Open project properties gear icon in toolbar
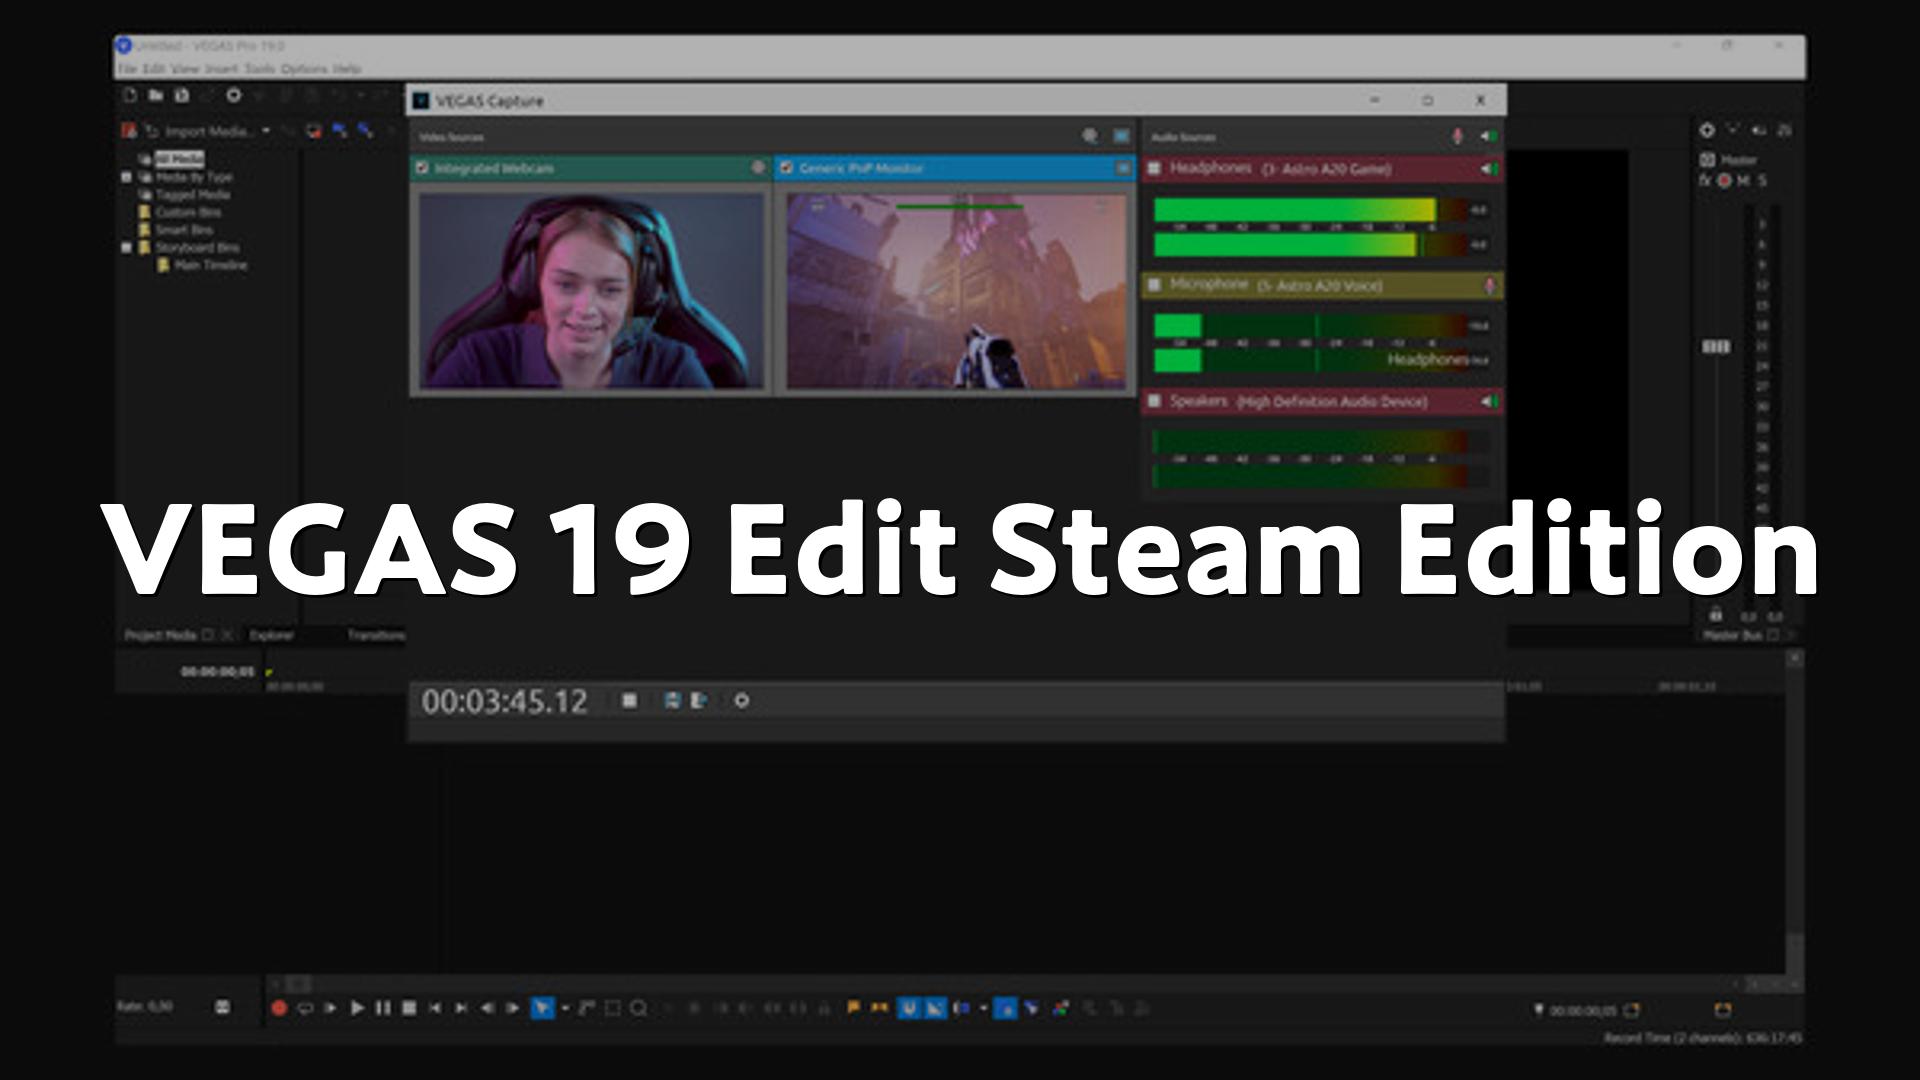 tap(234, 96)
